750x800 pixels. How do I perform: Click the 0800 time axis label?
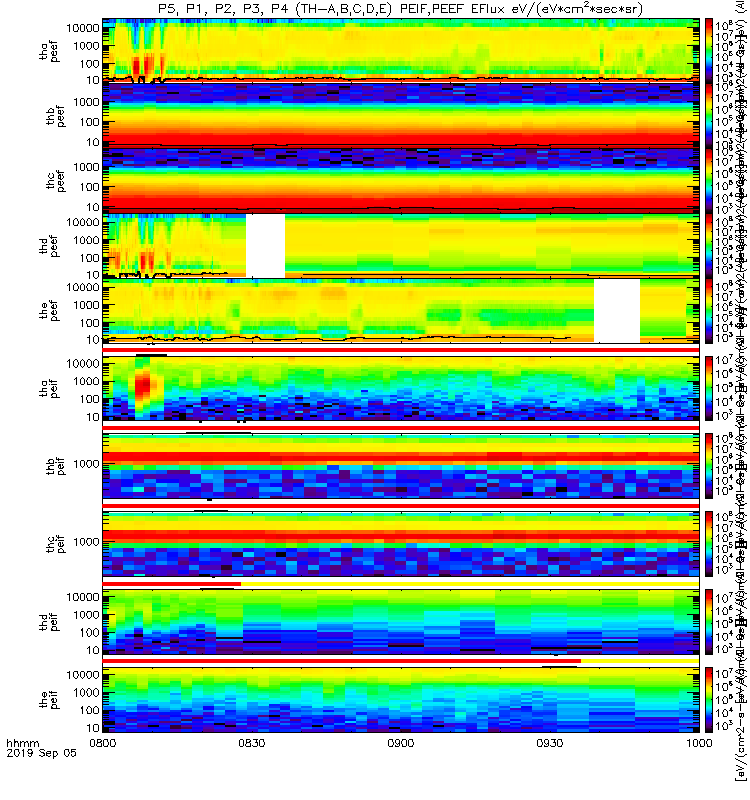(103, 743)
